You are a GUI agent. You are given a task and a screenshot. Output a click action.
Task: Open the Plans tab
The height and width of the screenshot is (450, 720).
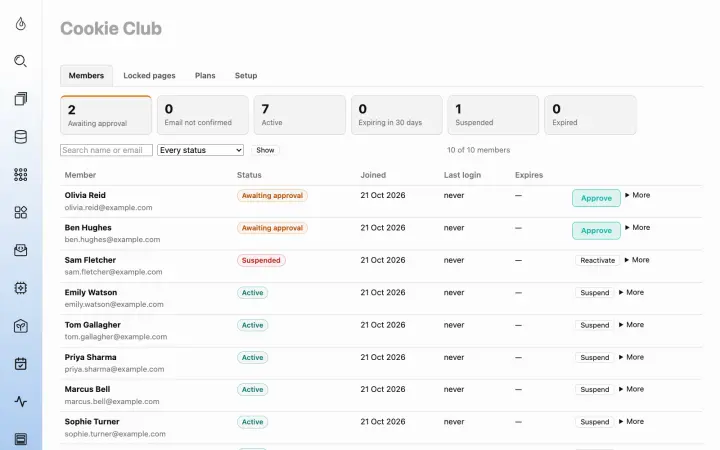point(205,75)
